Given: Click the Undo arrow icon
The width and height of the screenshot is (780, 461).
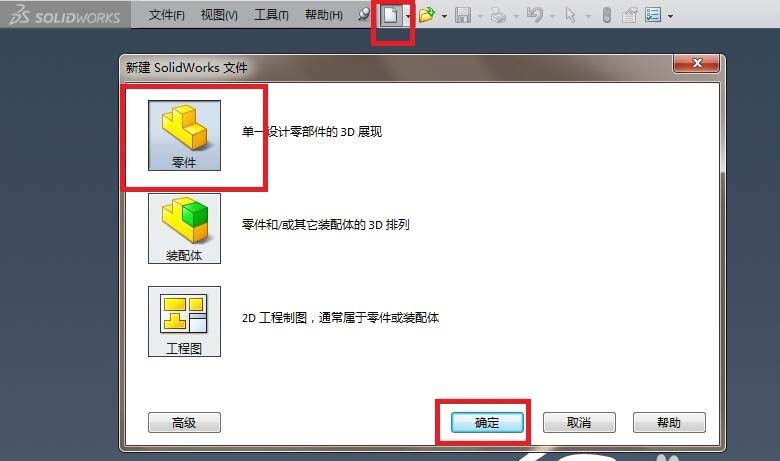Looking at the screenshot, I should click(x=535, y=15).
